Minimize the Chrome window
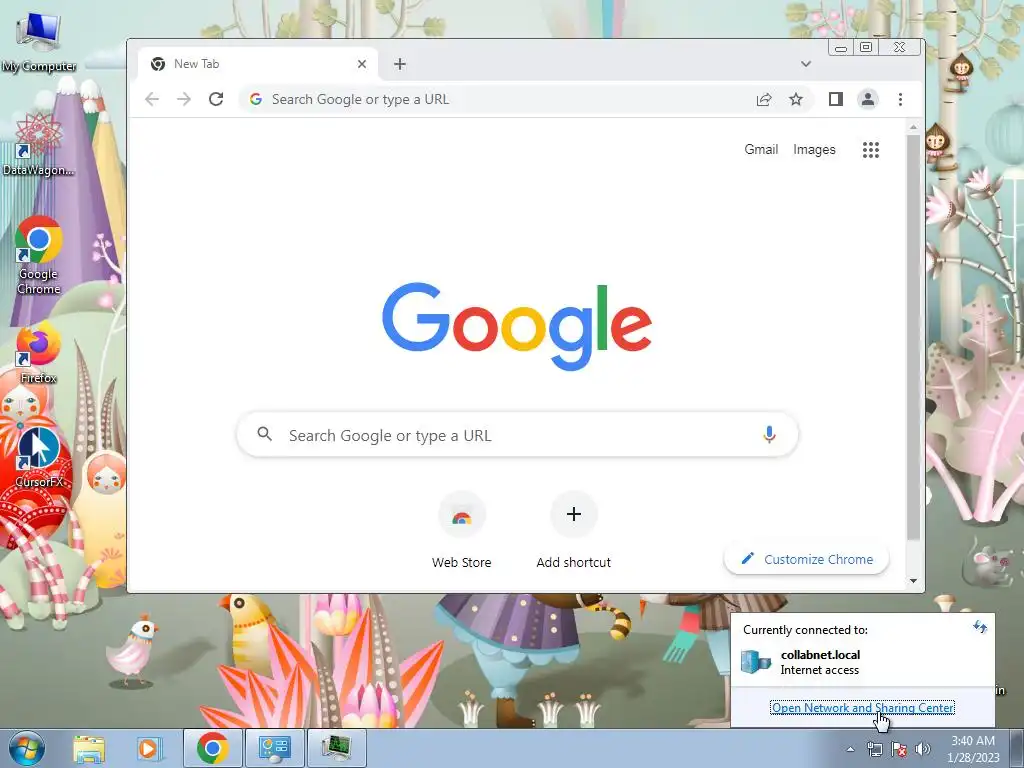Screen dimensions: 1024x768 tap(841, 47)
